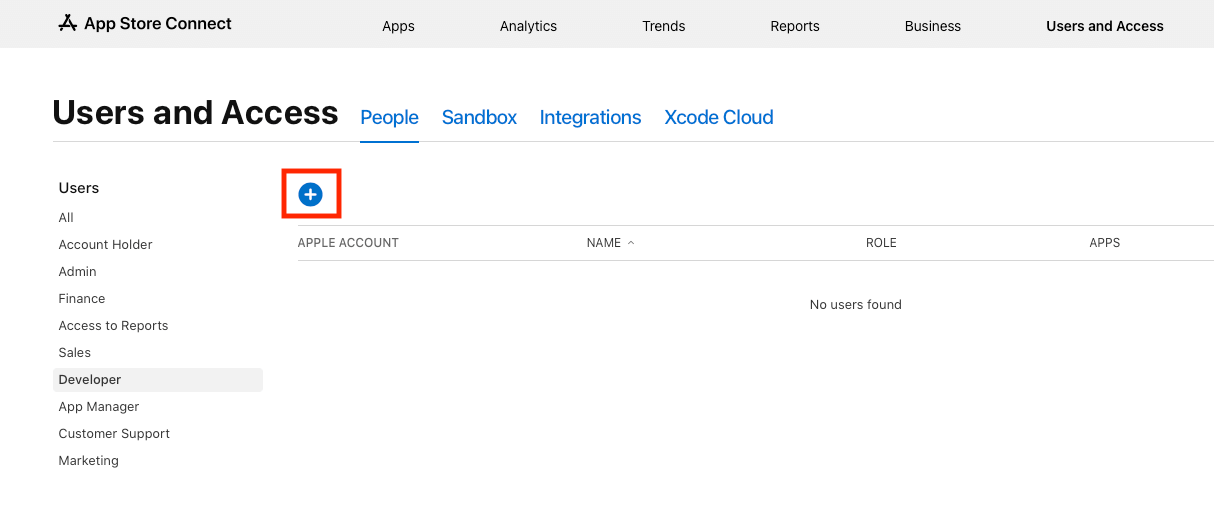This screenshot has height=523, width=1214.
Task: Open the Integrations tab
Action: coord(590,117)
